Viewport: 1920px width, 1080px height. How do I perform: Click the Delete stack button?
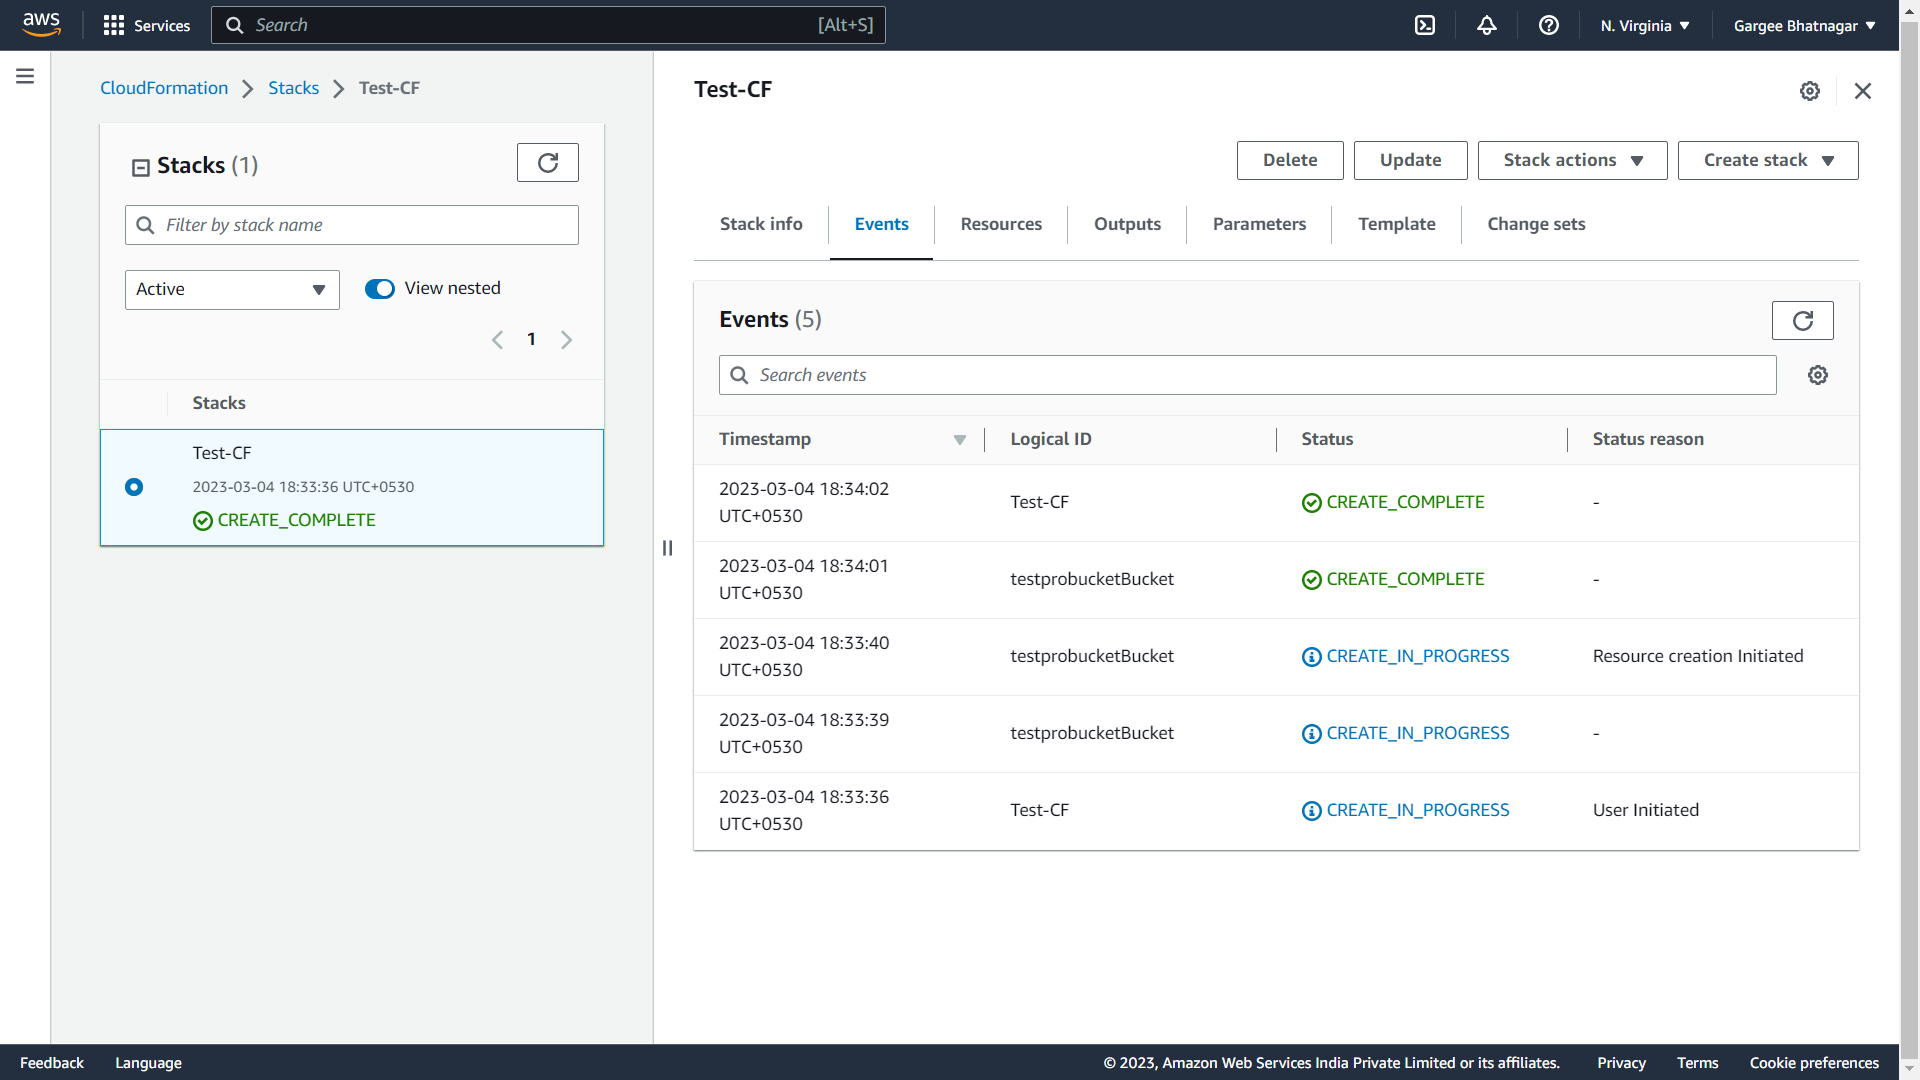click(1289, 160)
